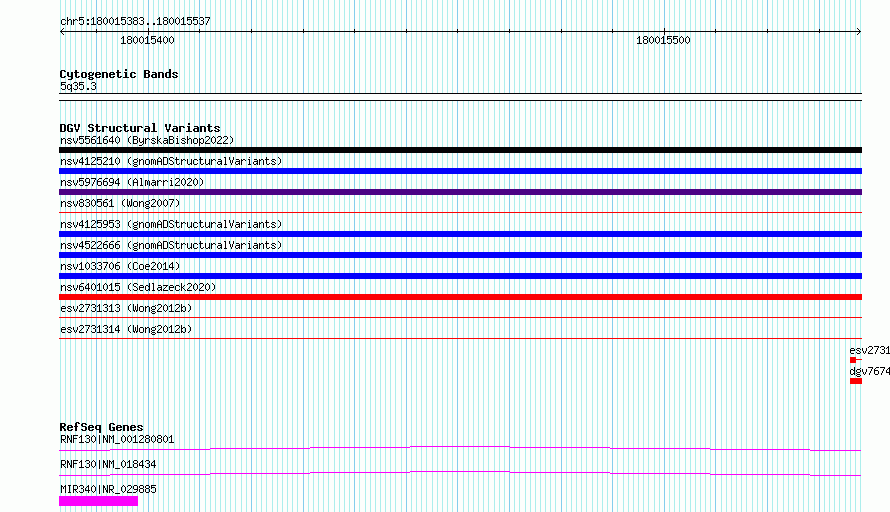The width and height of the screenshot is (890, 512).
Task: Click the left arrow of the ruler
Action: [x=62, y=32]
